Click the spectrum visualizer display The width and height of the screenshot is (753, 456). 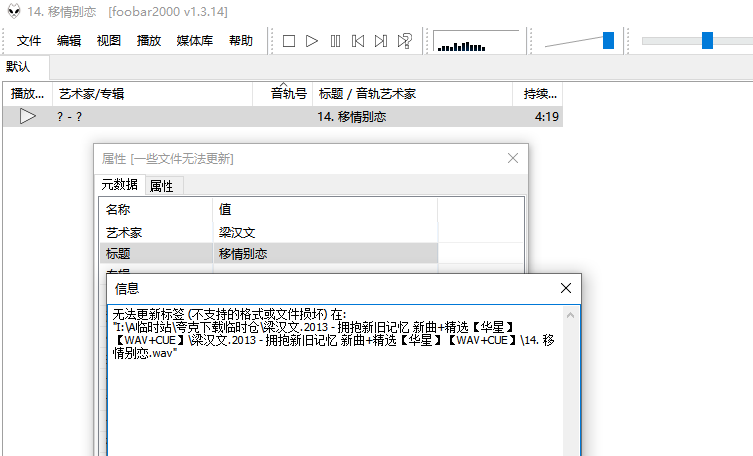pyautogui.click(x=475, y=41)
